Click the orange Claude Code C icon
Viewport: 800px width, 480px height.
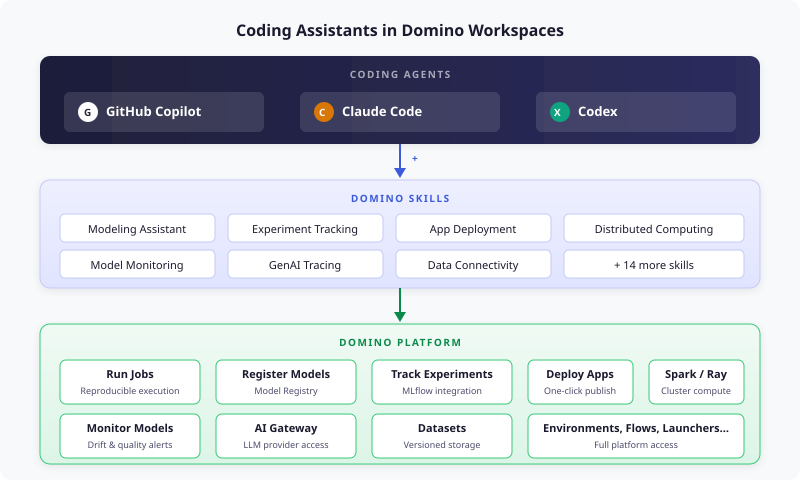[x=323, y=112]
